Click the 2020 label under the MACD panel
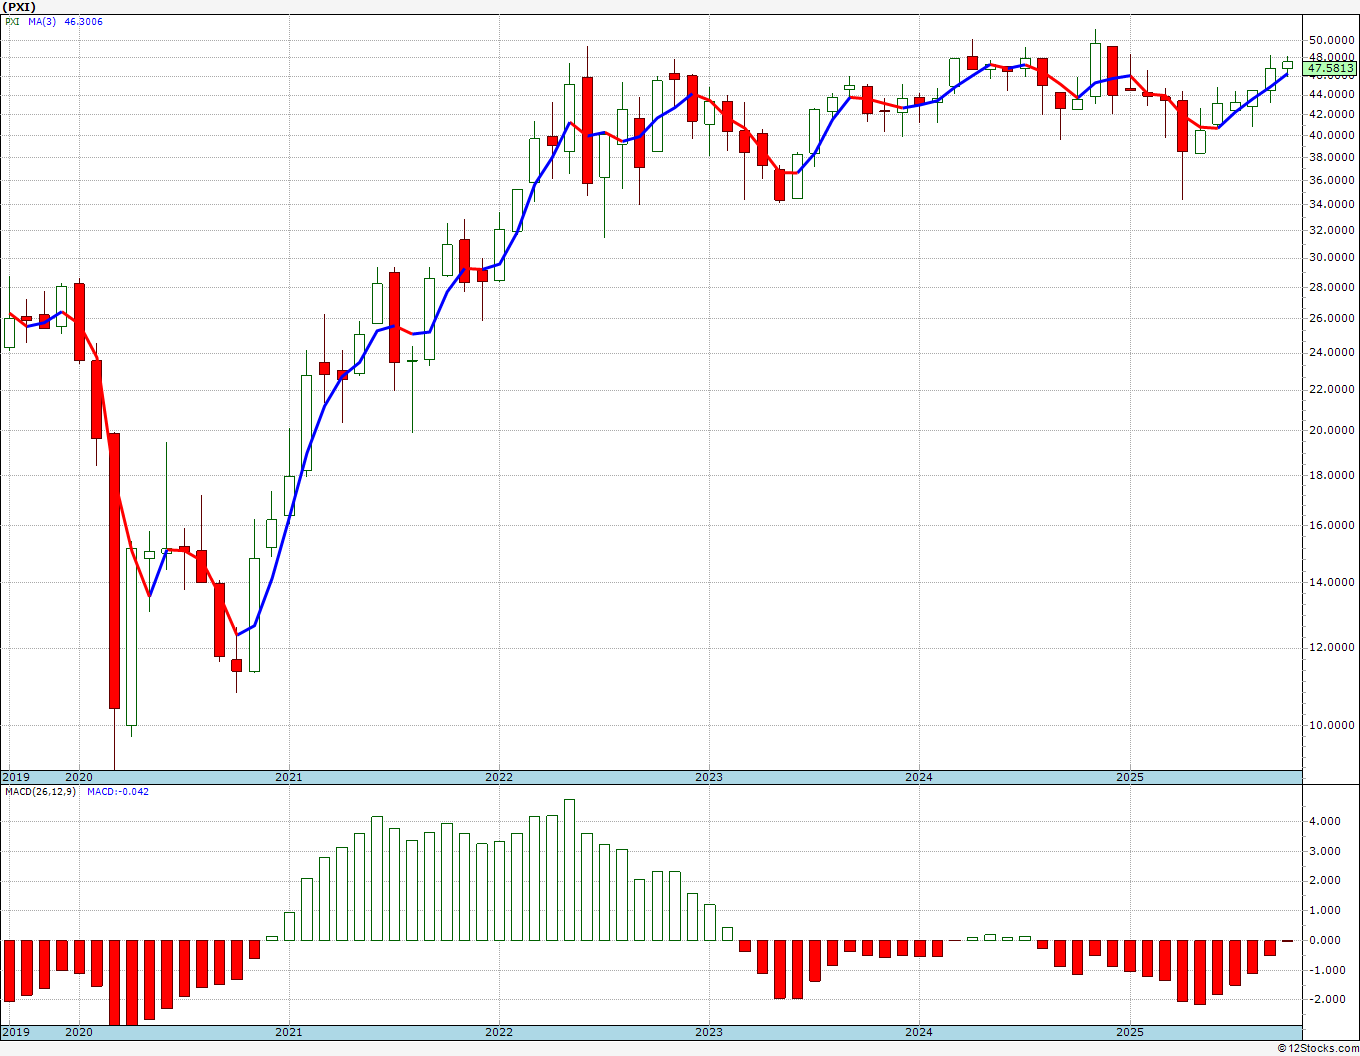This screenshot has height=1056, width=1360. coord(78,1032)
